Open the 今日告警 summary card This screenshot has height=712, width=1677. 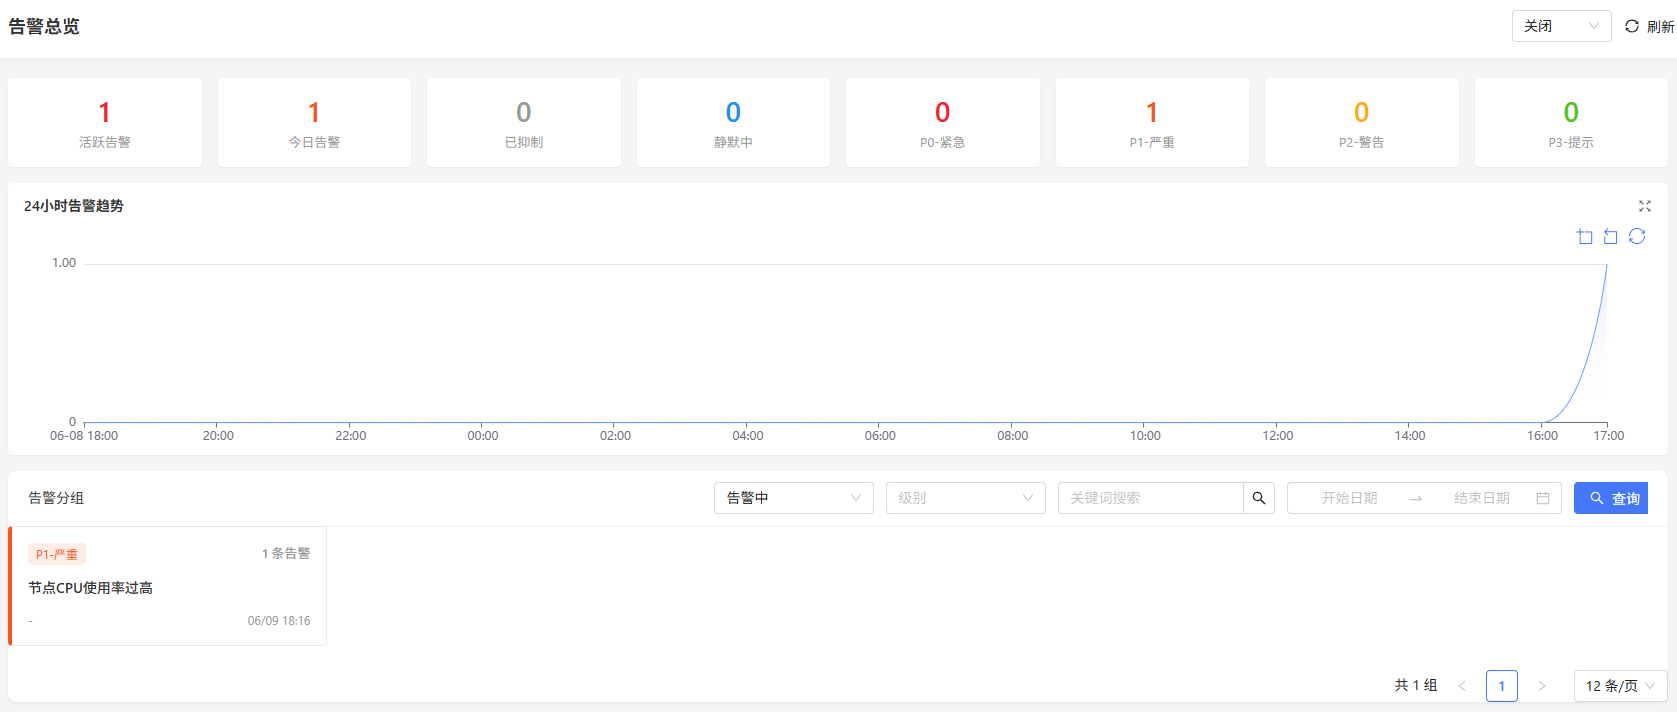(314, 122)
